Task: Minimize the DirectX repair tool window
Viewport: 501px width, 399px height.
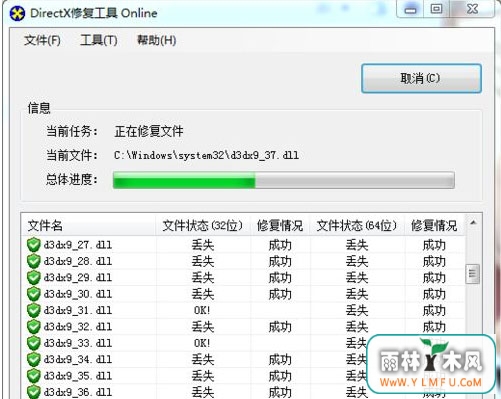Action: coord(410,9)
